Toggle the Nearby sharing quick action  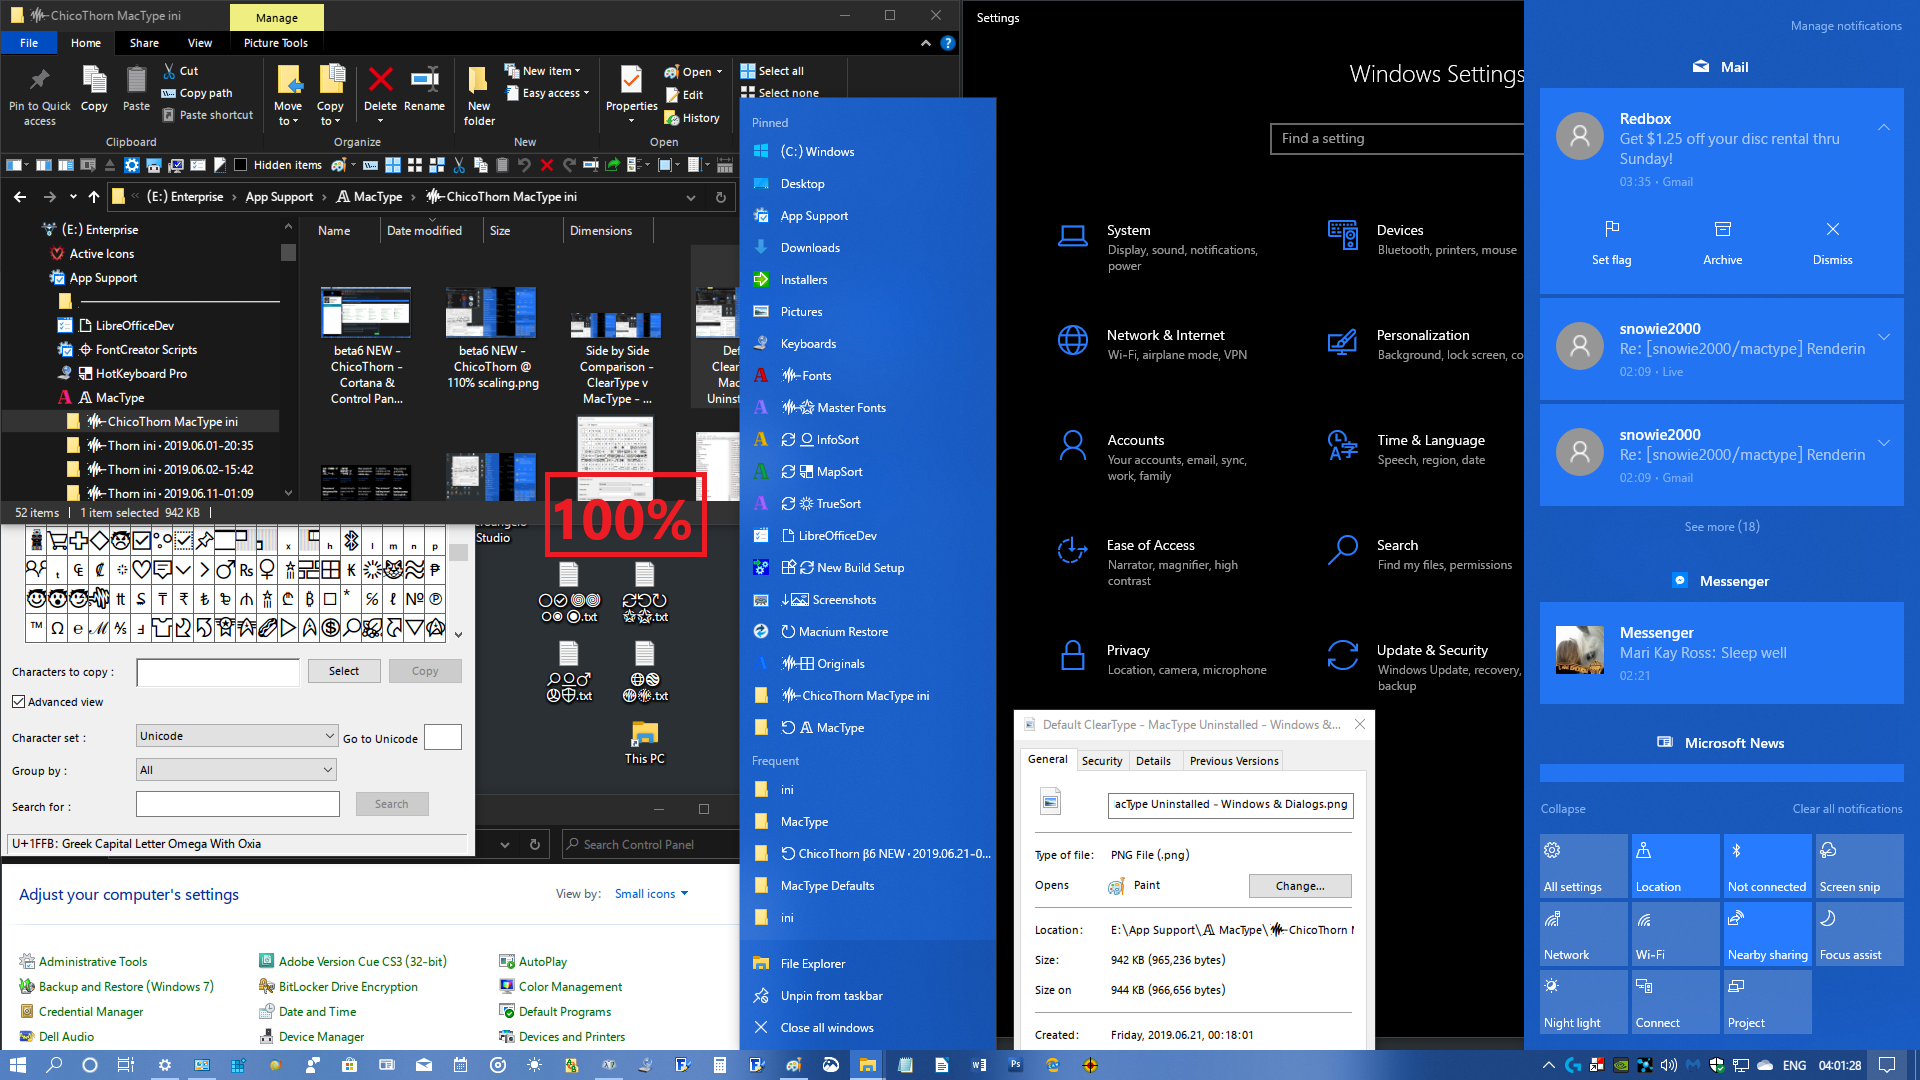click(x=1766, y=934)
